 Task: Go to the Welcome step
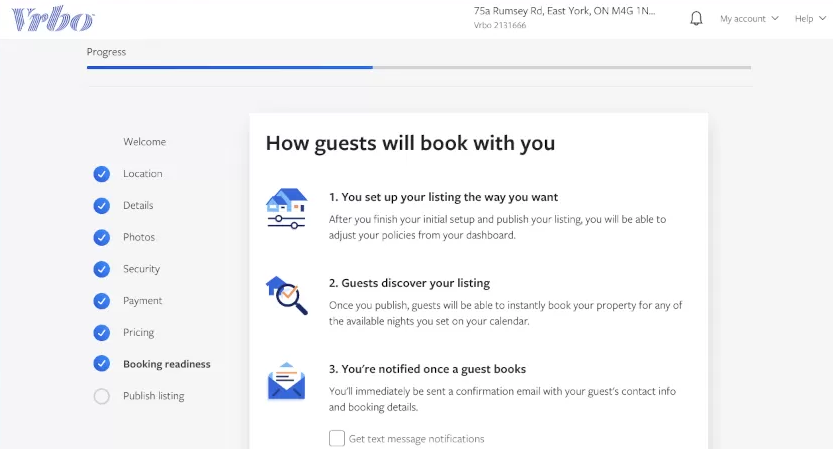coord(144,142)
